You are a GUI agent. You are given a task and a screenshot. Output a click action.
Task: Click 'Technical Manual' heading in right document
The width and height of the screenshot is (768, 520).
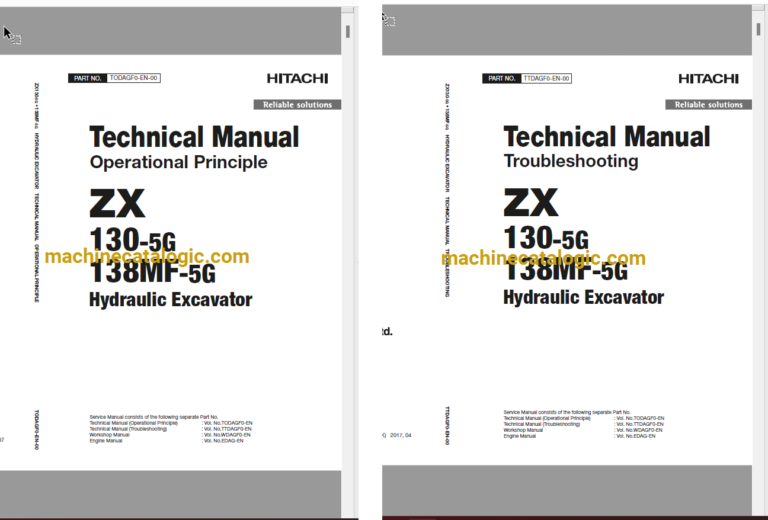[x=607, y=136]
